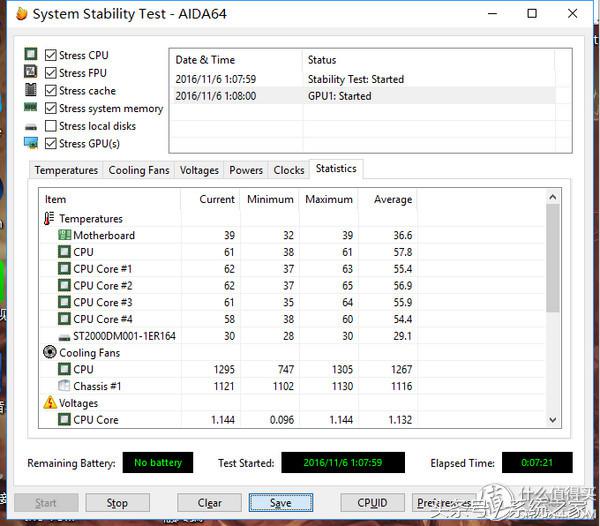Open the CPUID button

tap(372, 503)
